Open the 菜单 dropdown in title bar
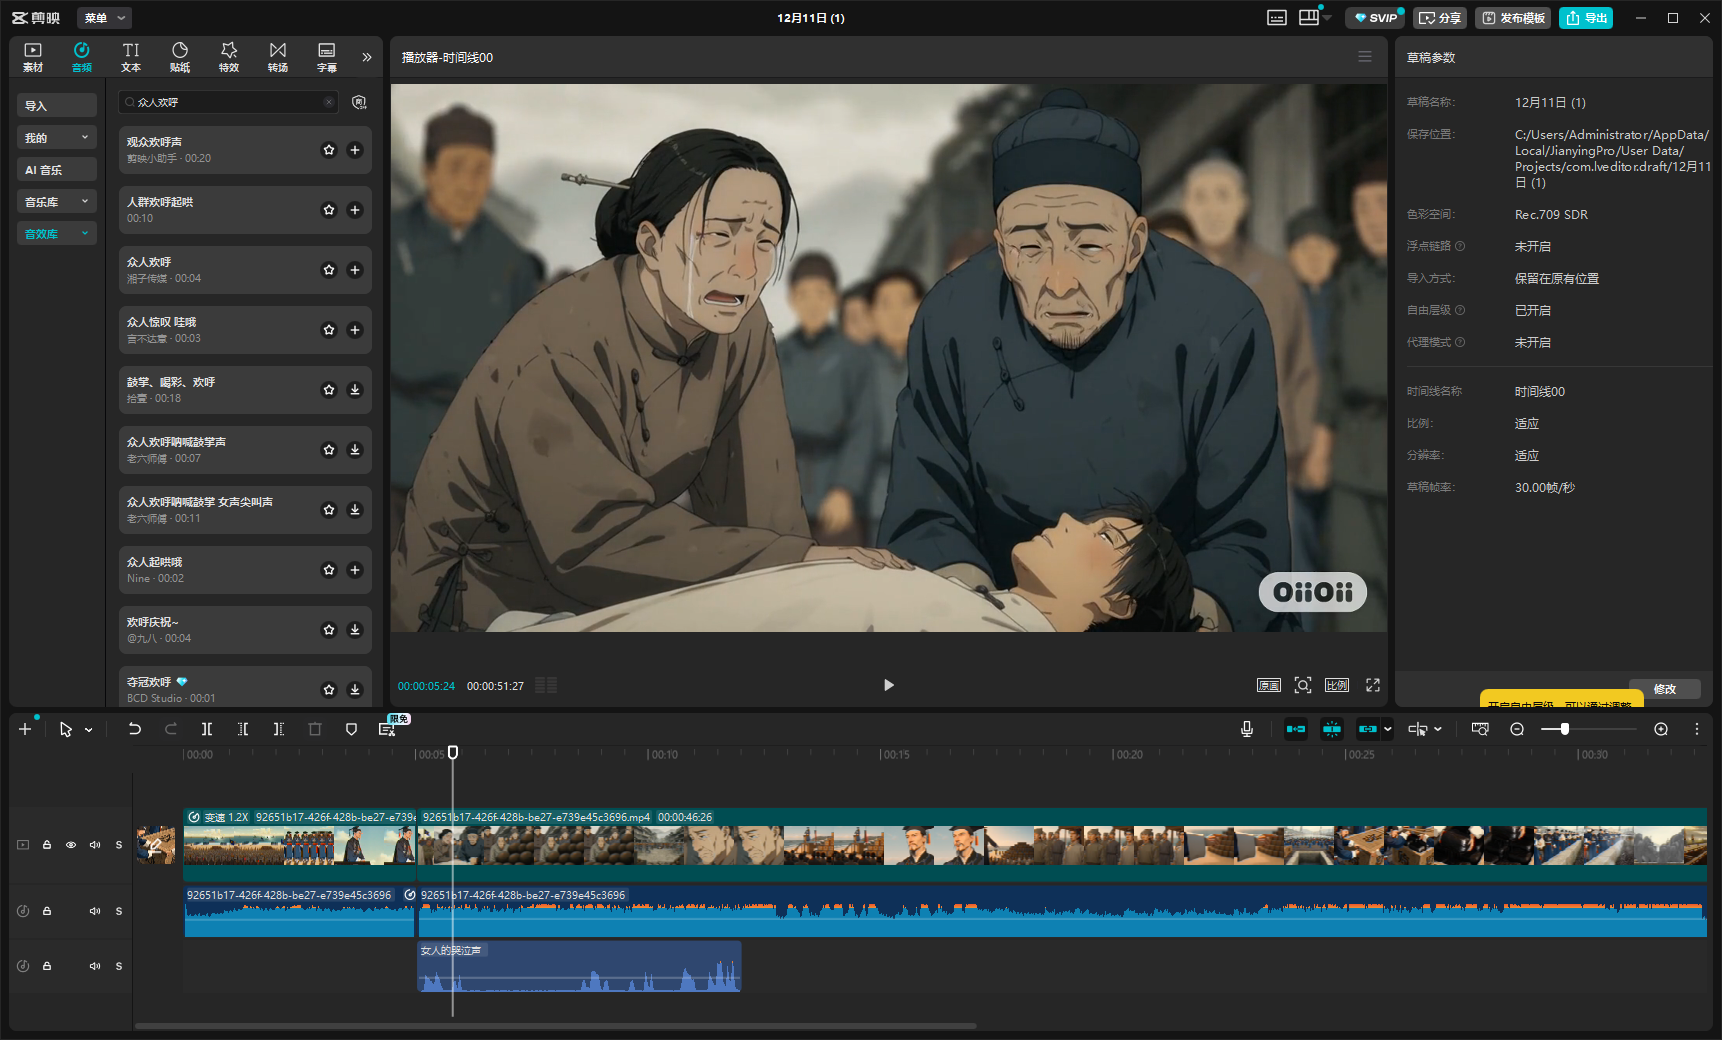1722x1040 pixels. coord(104,18)
